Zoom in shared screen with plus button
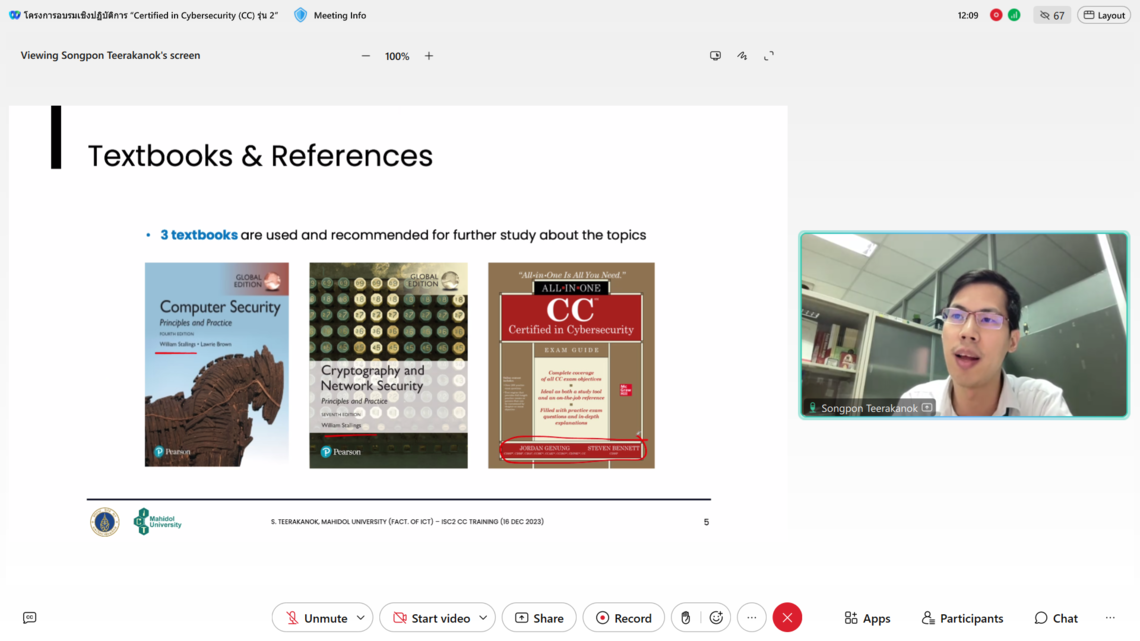 pyautogui.click(x=429, y=56)
